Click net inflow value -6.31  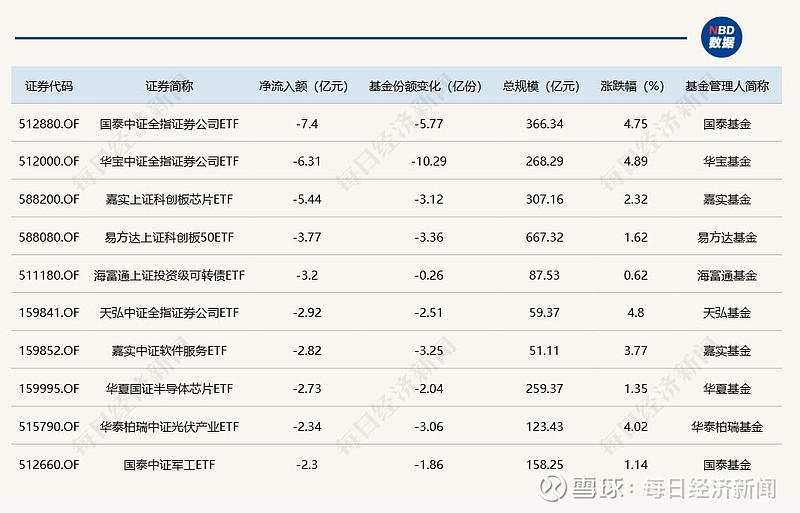coord(307,162)
